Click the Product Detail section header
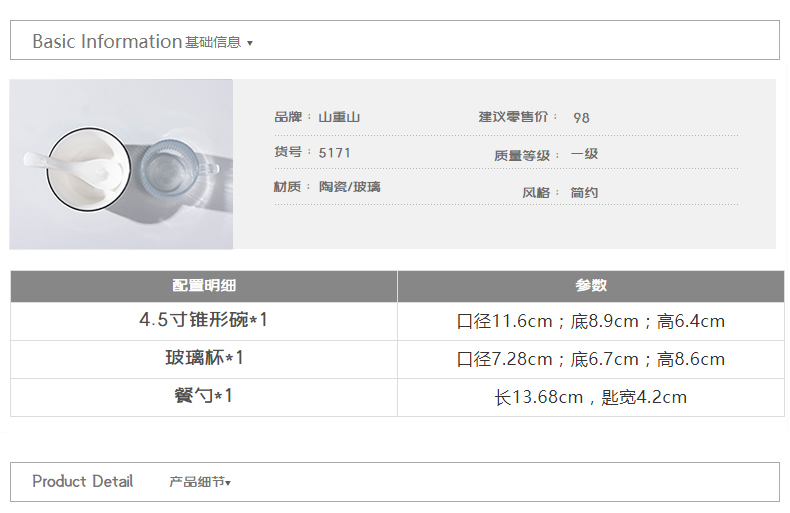Image resolution: width=790 pixels, height=513 pixels. tap(83, 482)
